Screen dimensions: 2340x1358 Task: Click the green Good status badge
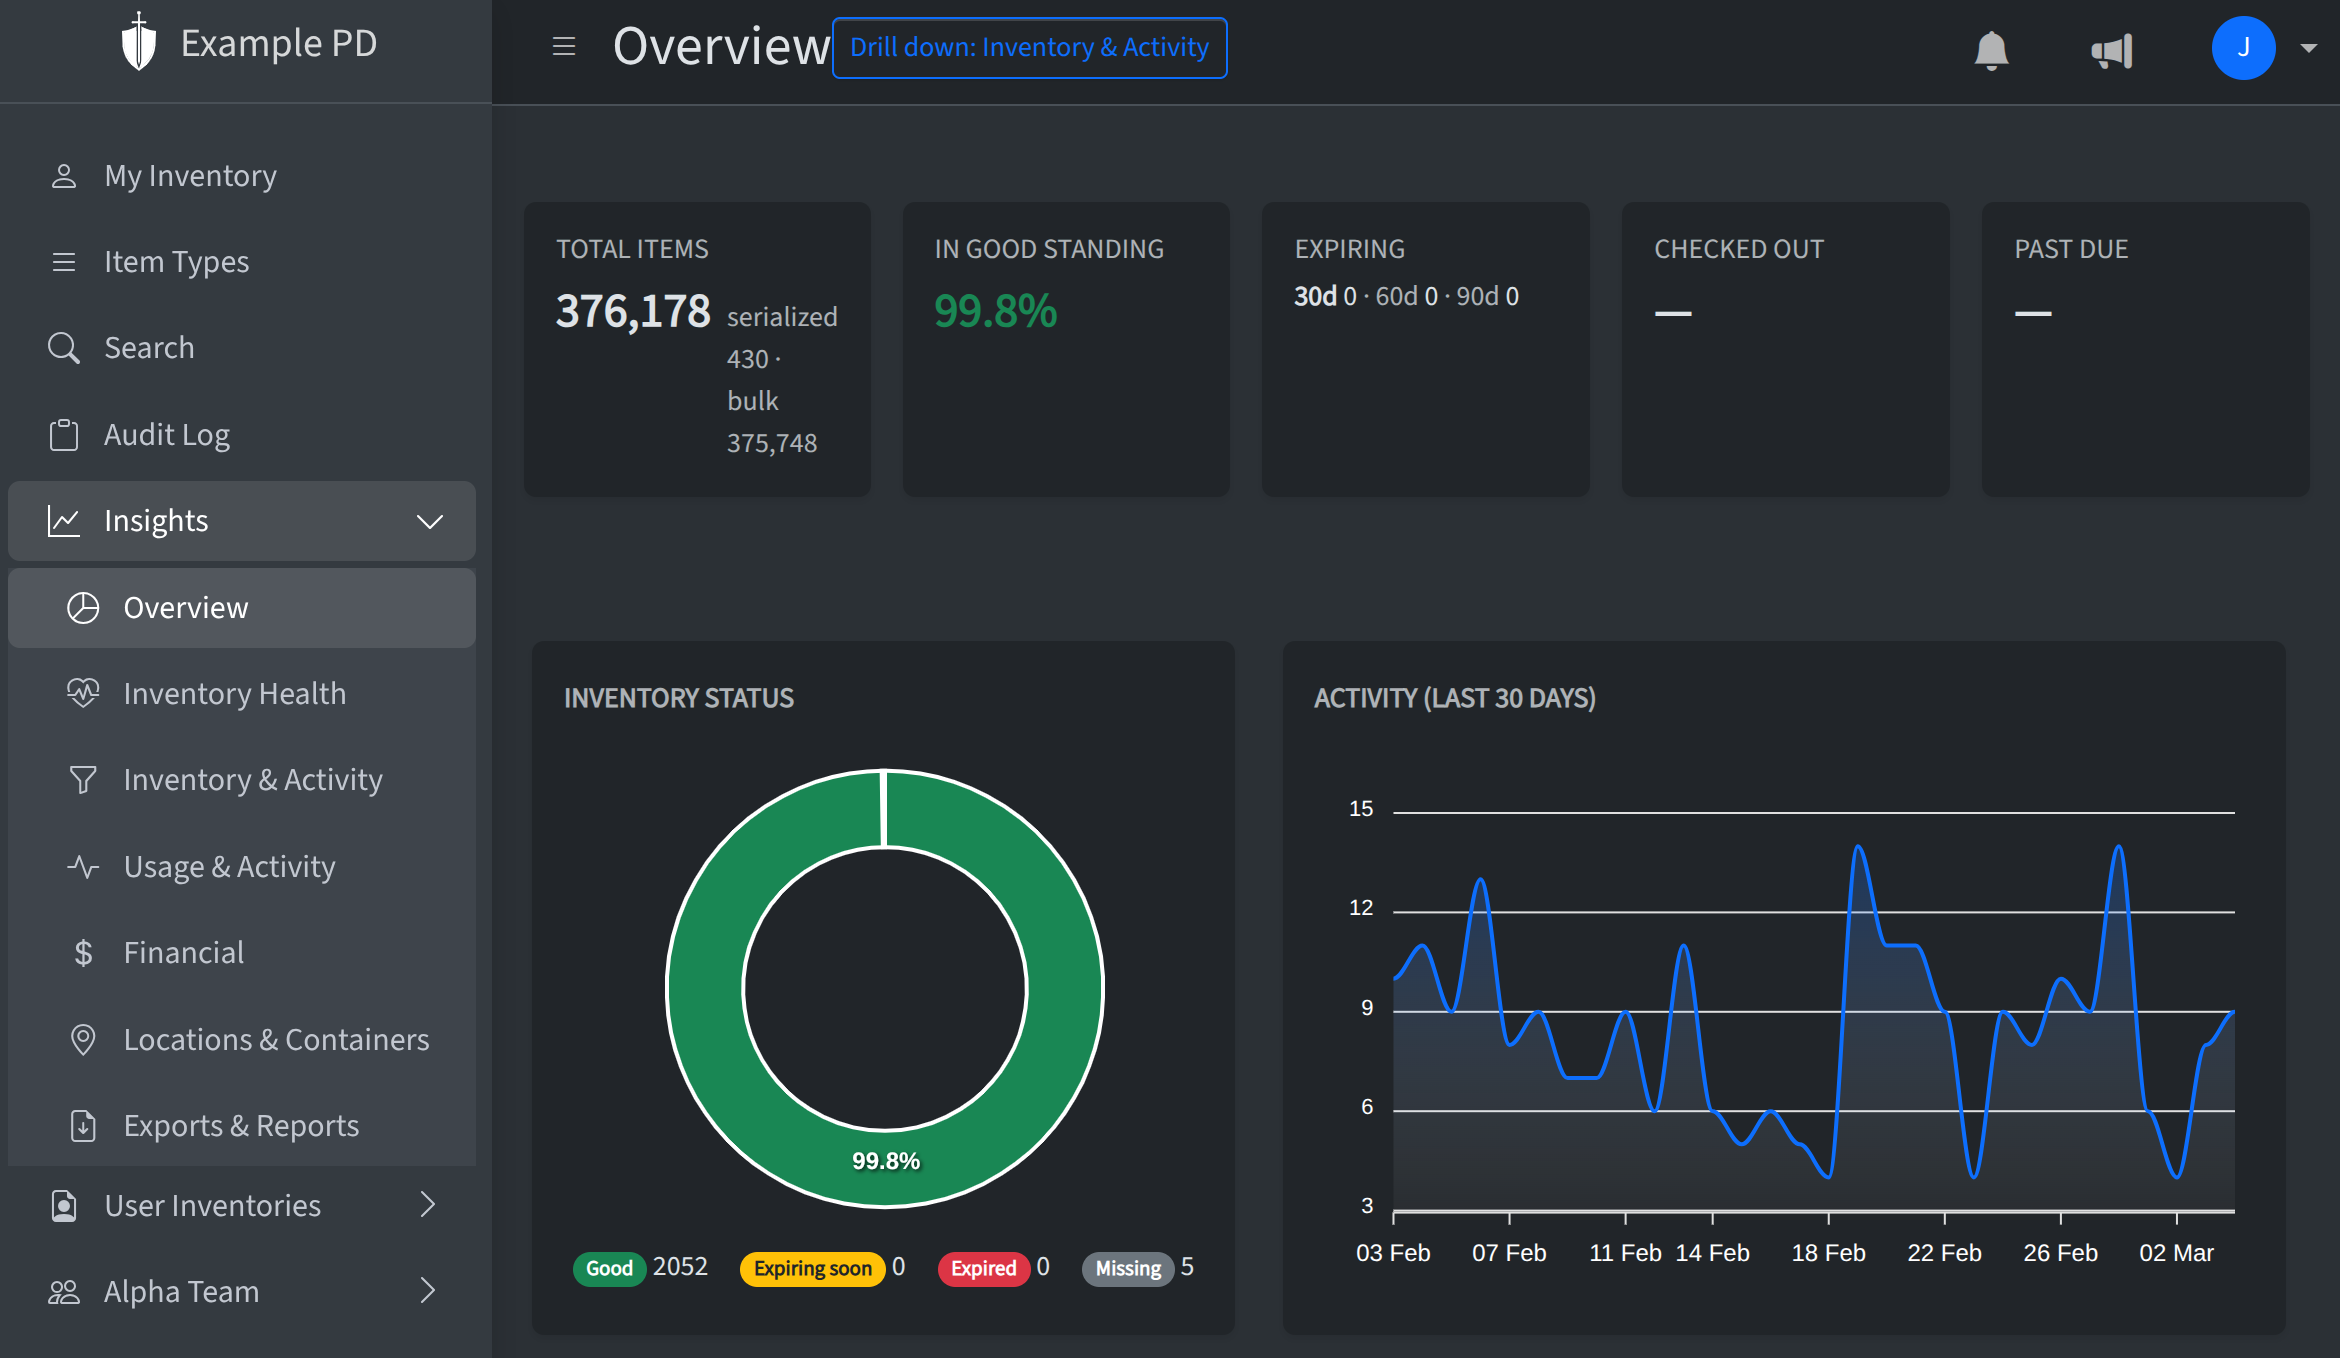[x=609, y=1268]
